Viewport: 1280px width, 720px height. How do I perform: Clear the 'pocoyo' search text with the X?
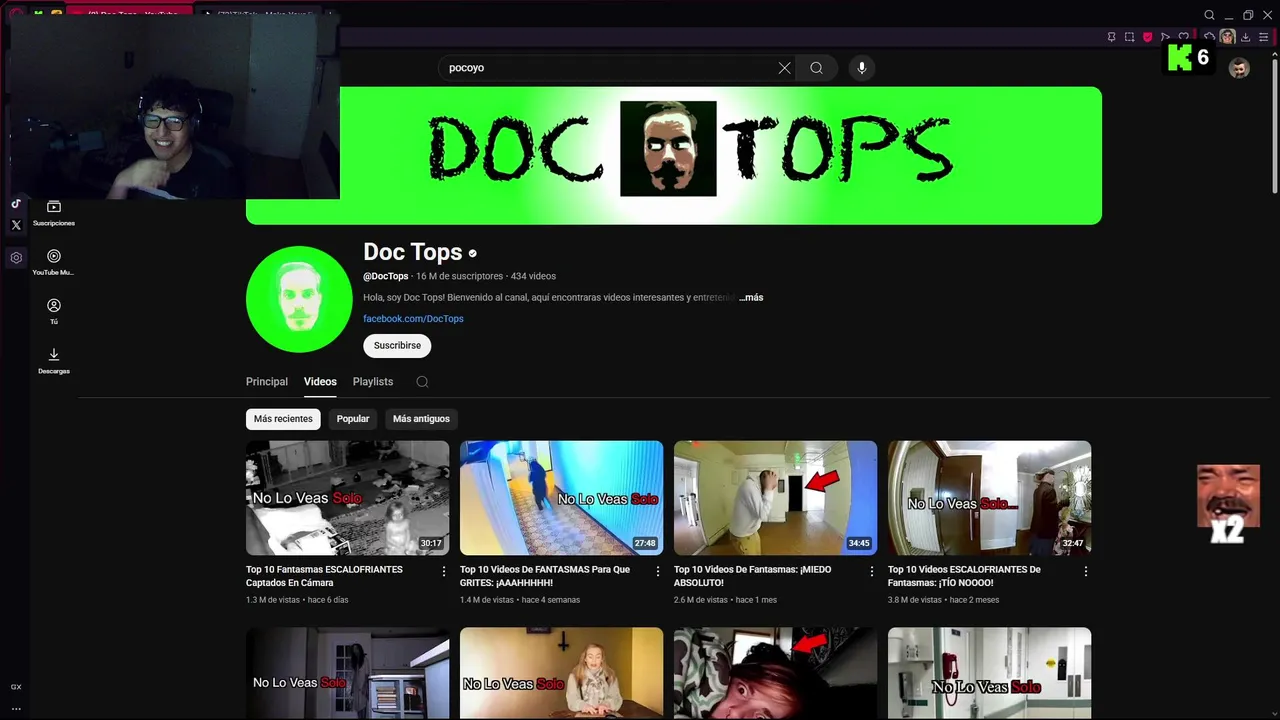pos(784,68)
